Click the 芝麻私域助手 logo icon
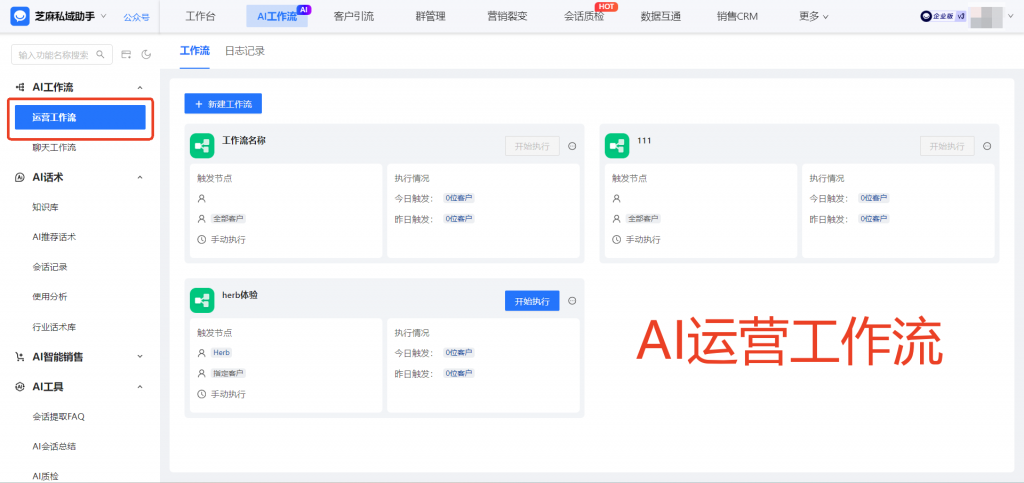The width and height of the screenshot is (1024, 483). 21,16
